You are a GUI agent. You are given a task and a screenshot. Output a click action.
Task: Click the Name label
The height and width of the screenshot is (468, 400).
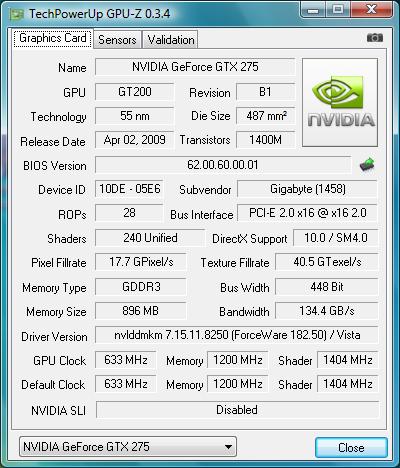[x=72, y=68]
